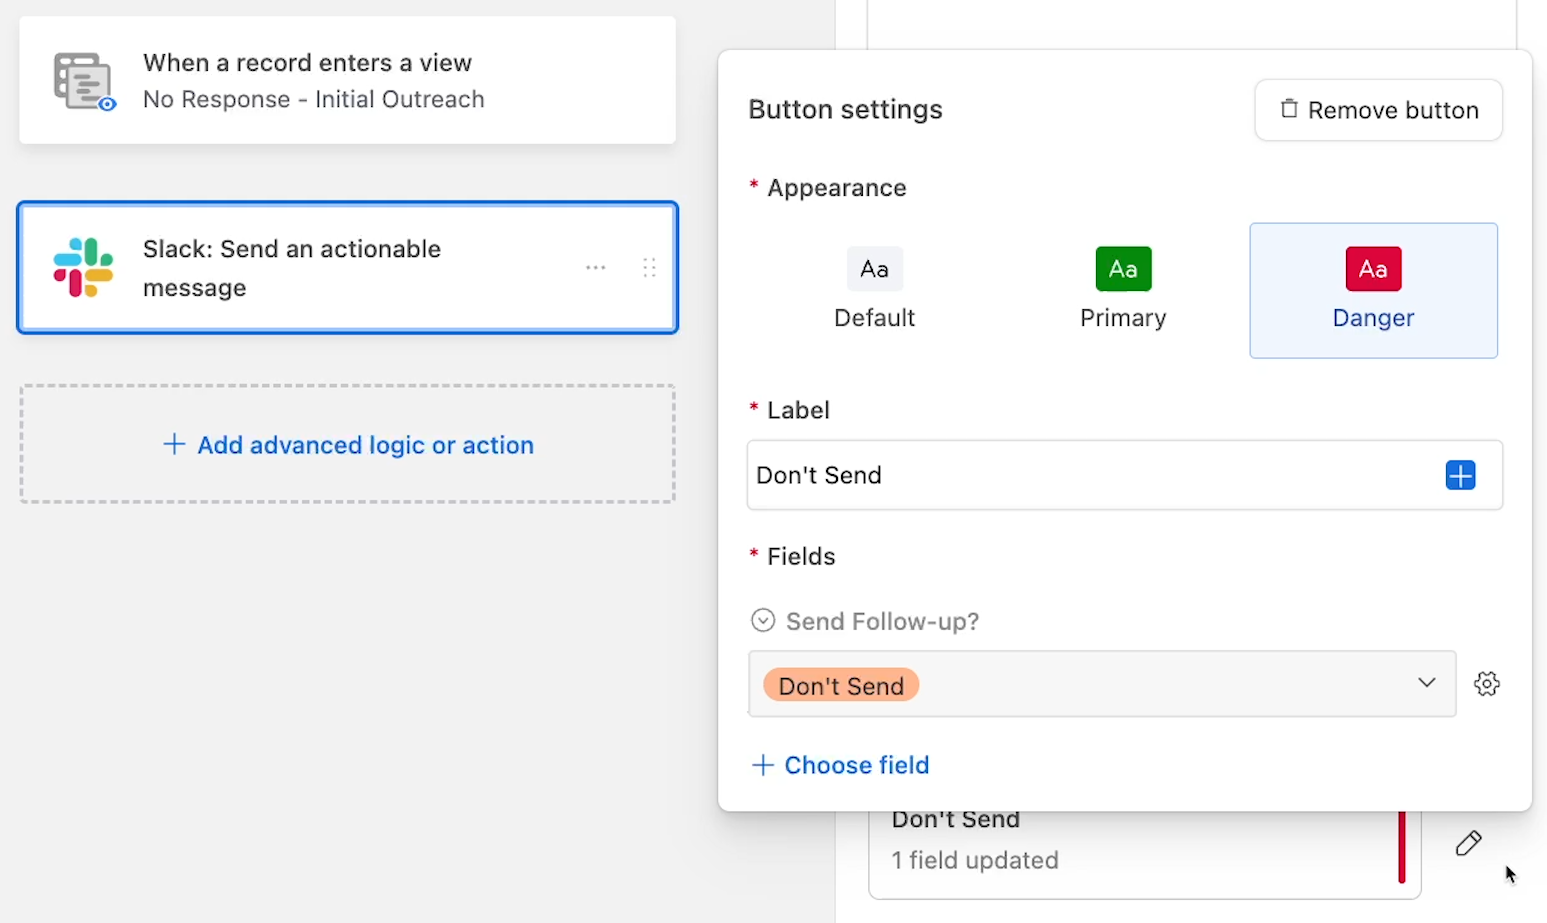1547x923 pixels.
Task: Select the Slack: Send an actionable message step
Action: [347, 267]
